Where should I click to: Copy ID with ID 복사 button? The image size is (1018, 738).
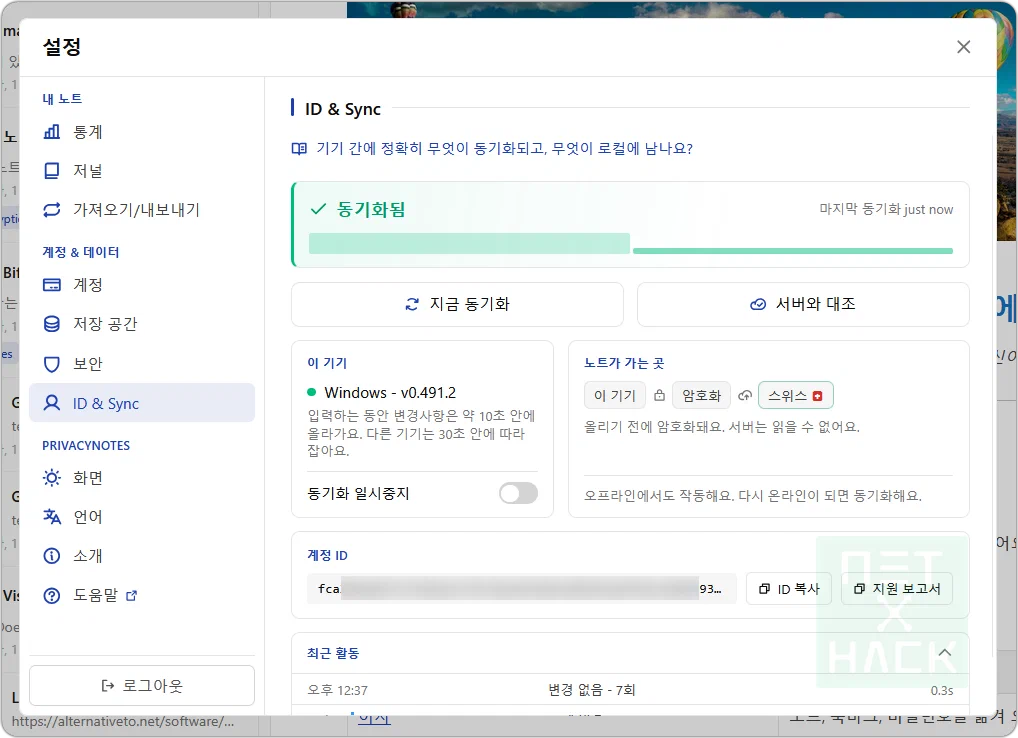tap(789, 589)
